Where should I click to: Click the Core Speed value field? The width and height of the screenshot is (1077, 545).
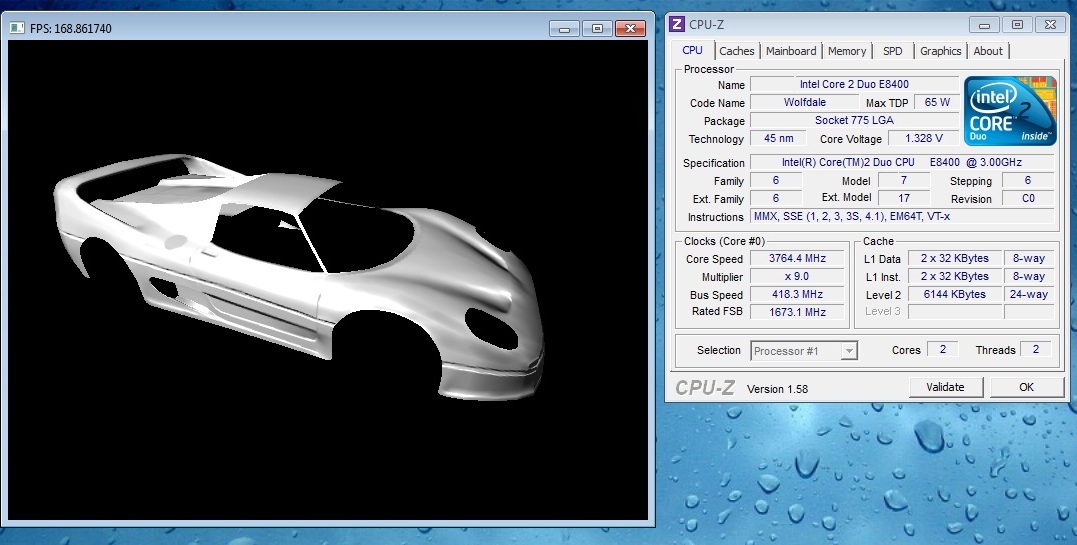point(797,259)
